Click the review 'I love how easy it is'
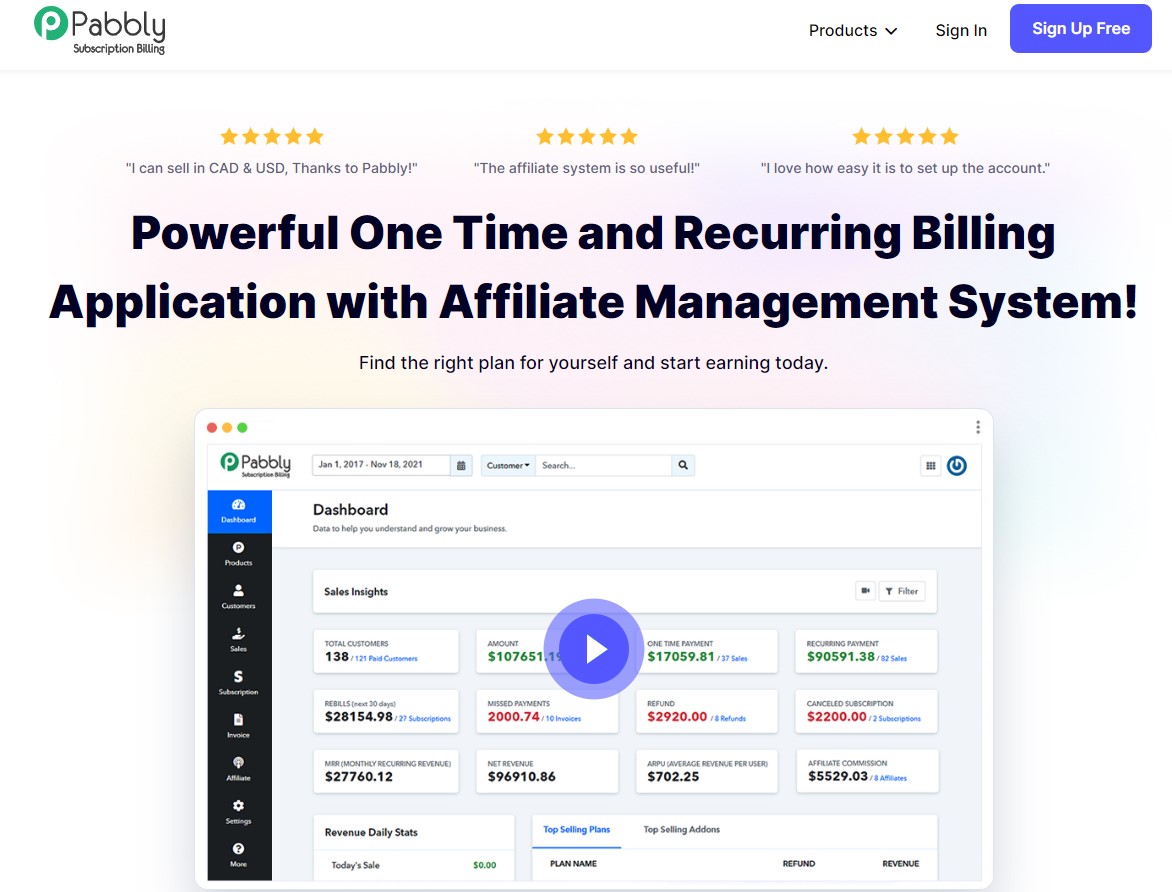The width and height of the screenshot is (1172, 892). click(905, 168)
